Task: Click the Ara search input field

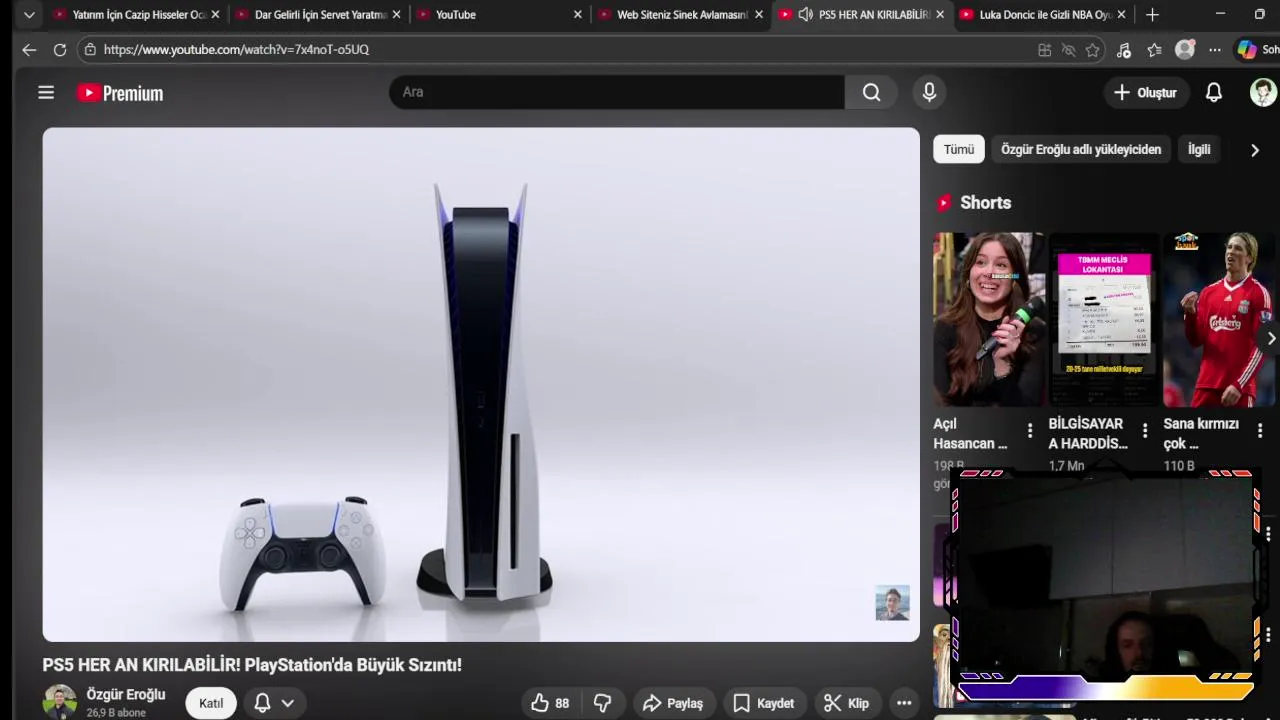Action: (617, 92)
